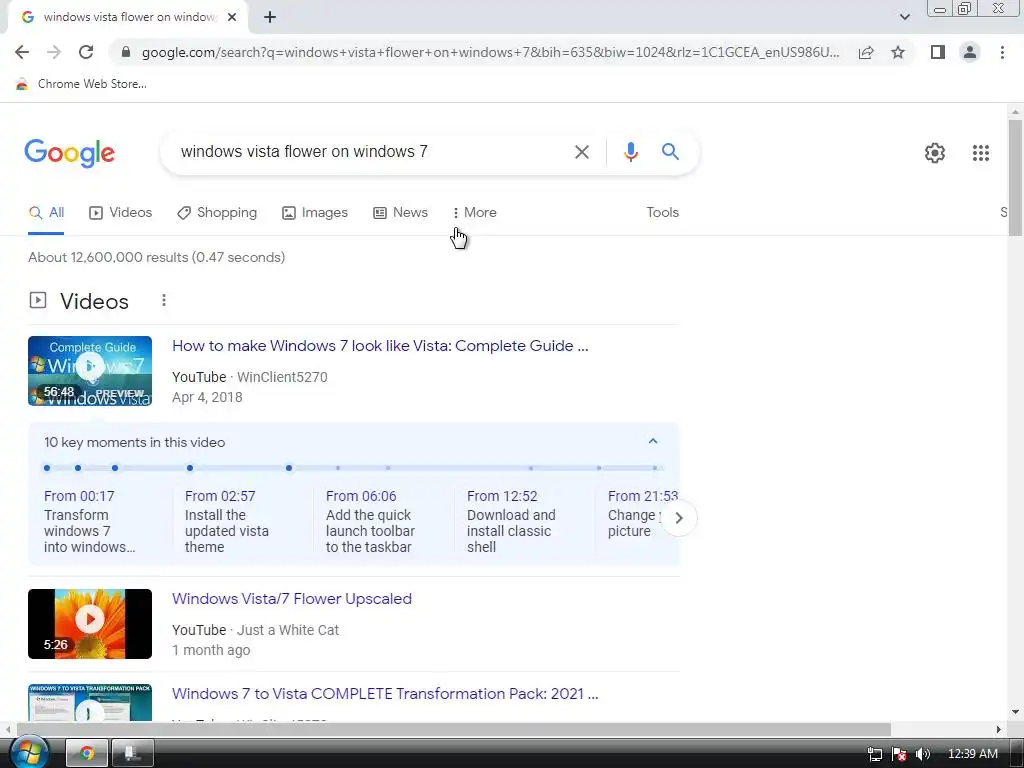
Task: Open the Chrome three-dot menu
Action: tap(1002, 52)
